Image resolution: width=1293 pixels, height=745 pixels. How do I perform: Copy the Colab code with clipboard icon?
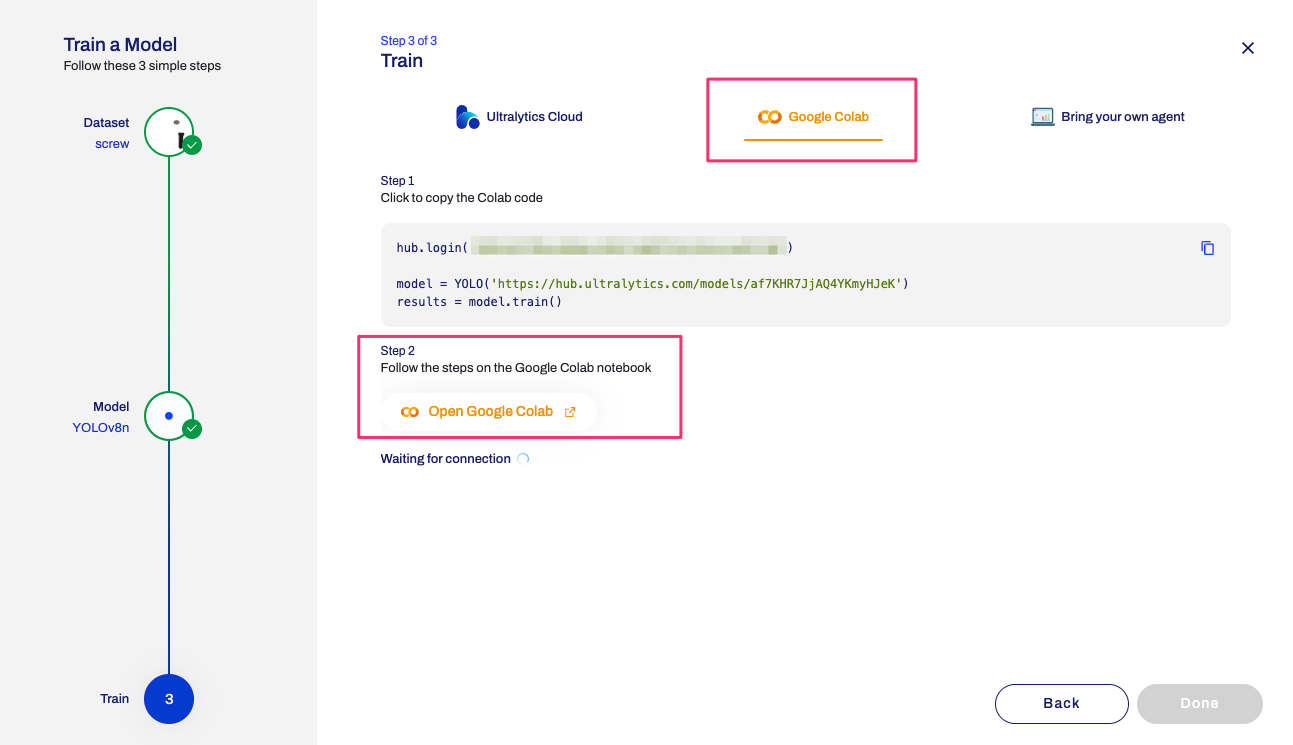[1207, 248]
